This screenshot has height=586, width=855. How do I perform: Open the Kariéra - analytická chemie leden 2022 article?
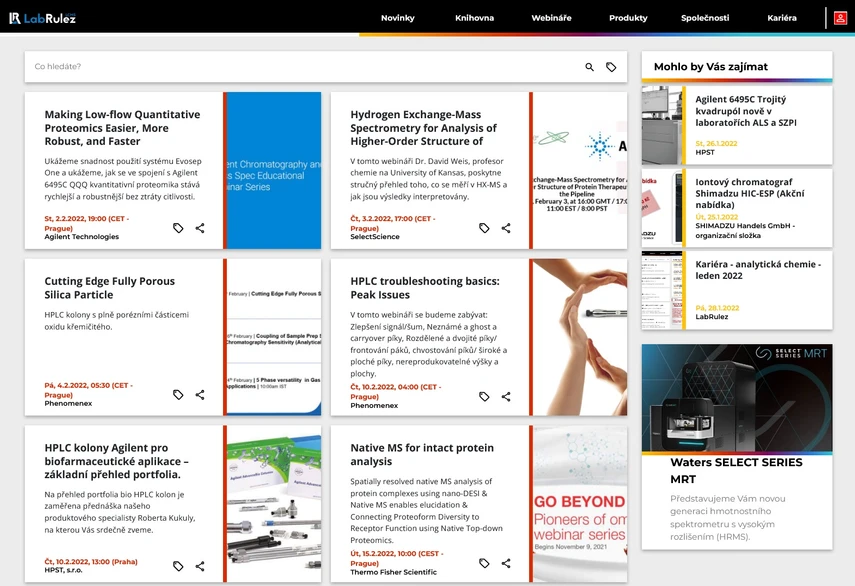[758, 270]
